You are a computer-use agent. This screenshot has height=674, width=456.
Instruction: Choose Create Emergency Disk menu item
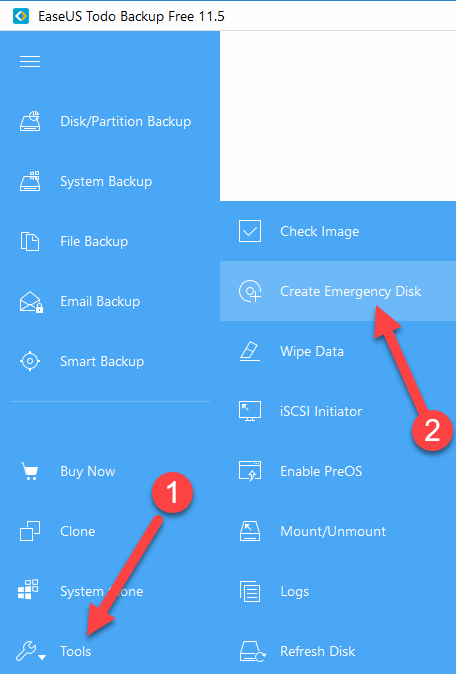tap(338, 291)
